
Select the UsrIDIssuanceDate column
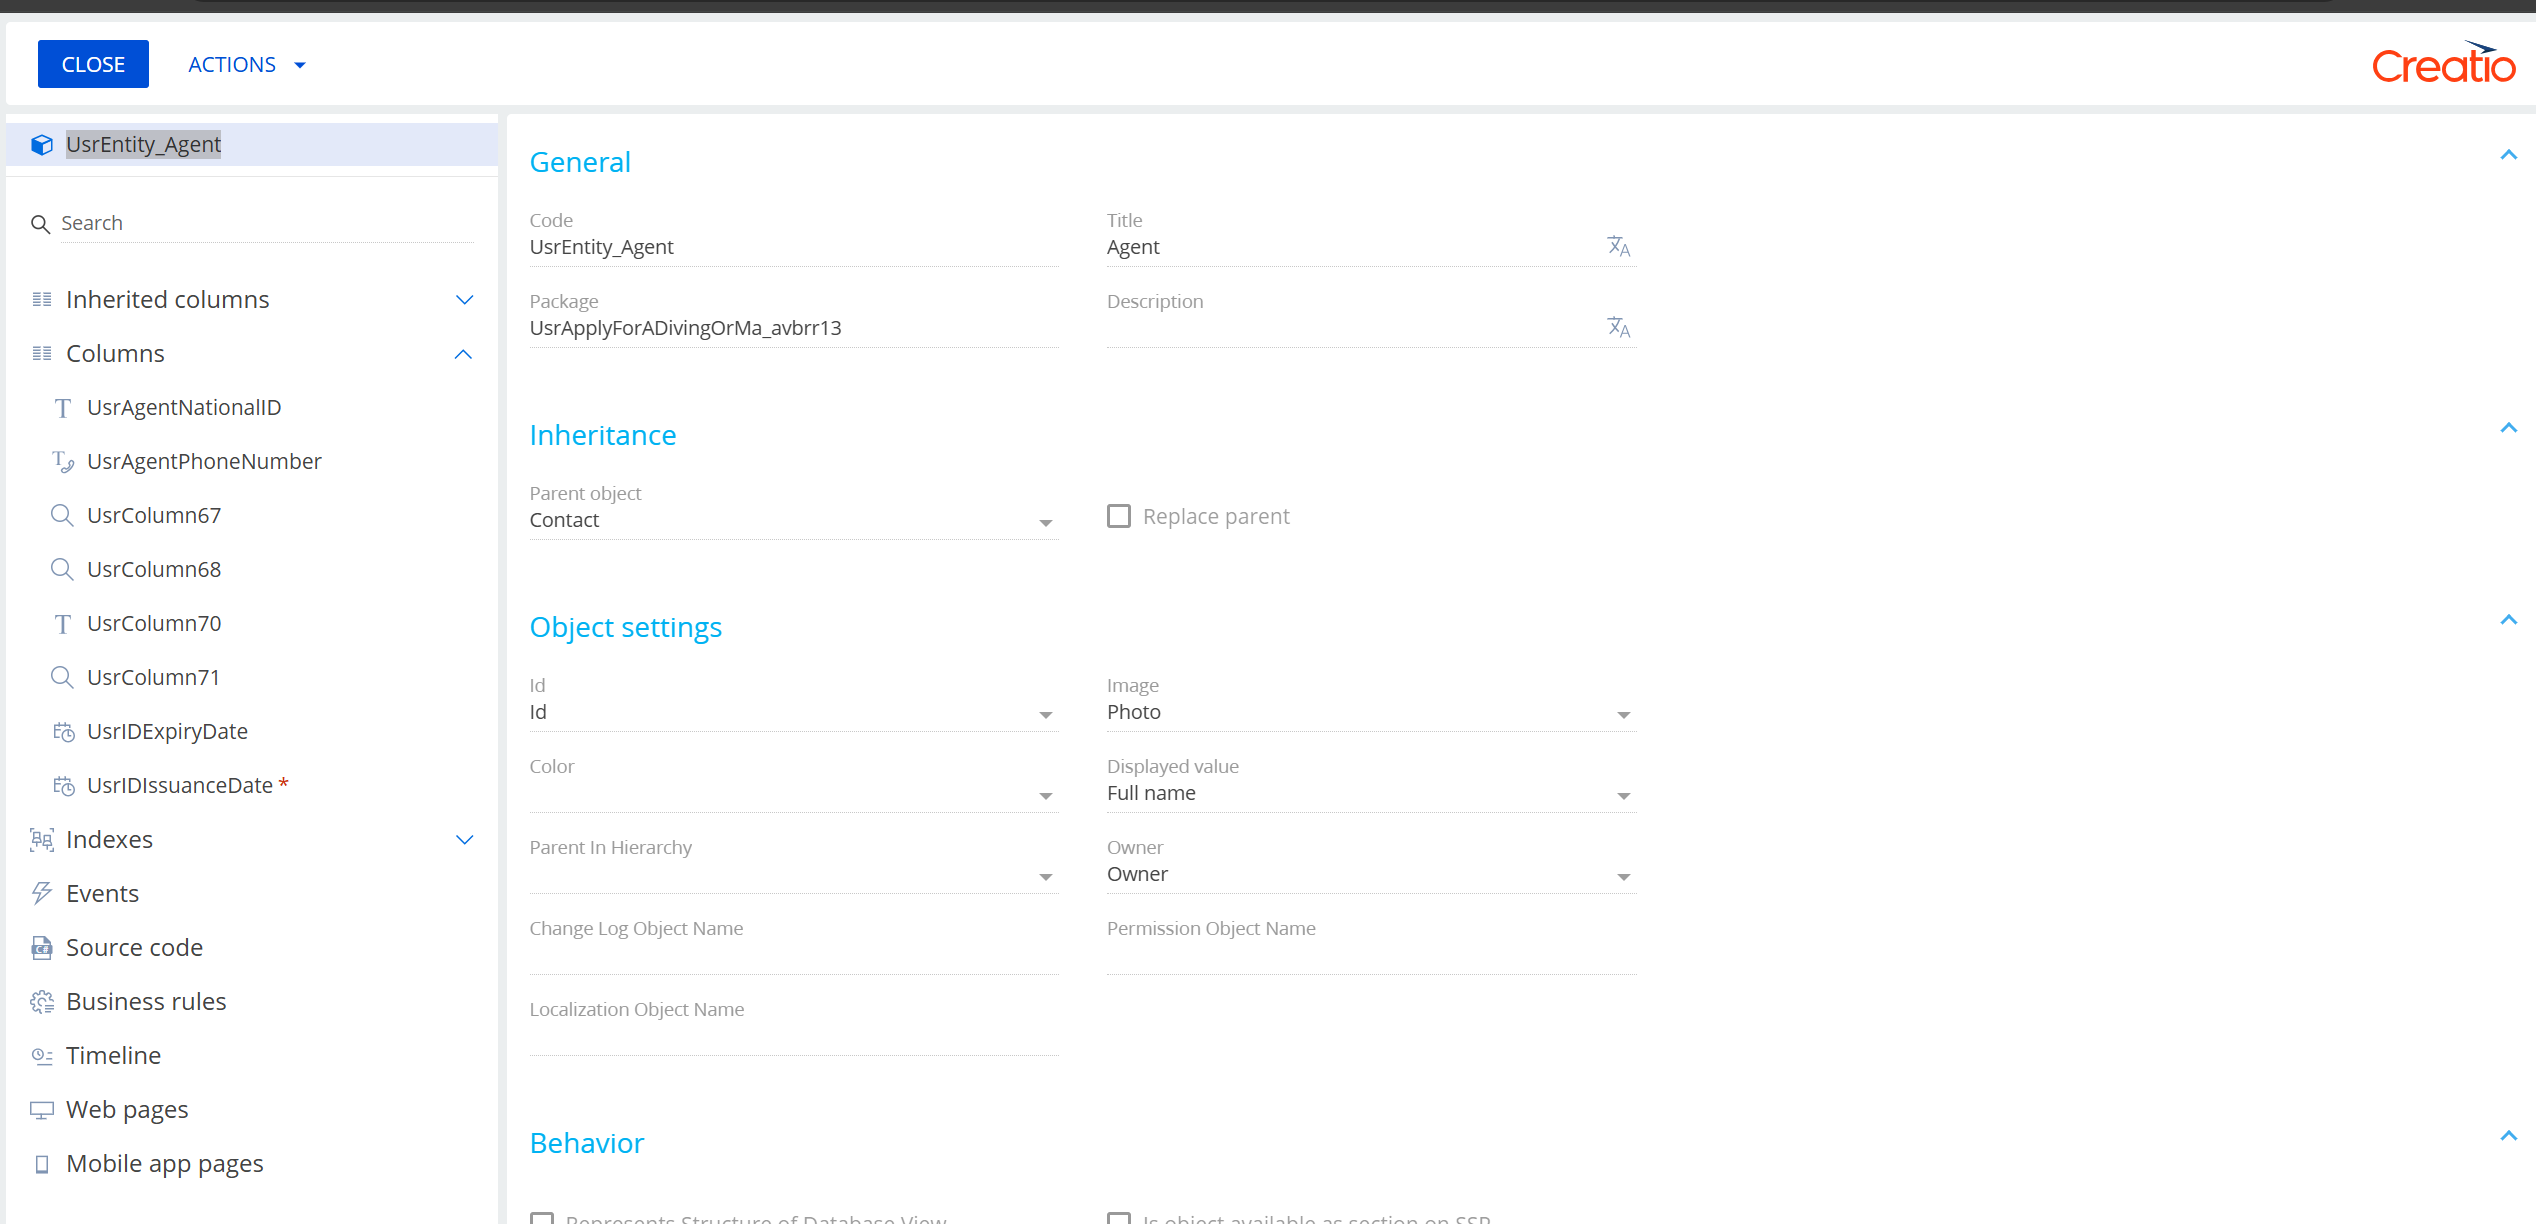tap(180, 786)
